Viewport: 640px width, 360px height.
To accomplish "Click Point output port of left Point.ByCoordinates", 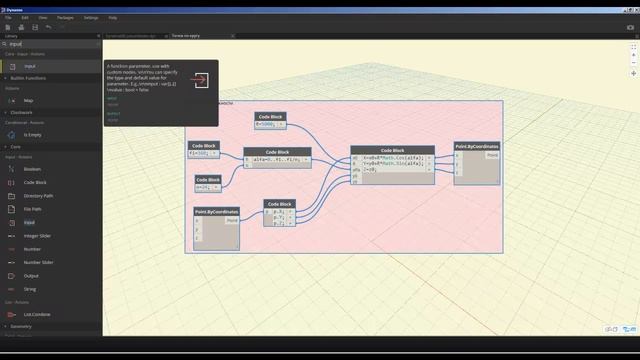I will coord(232,220).
